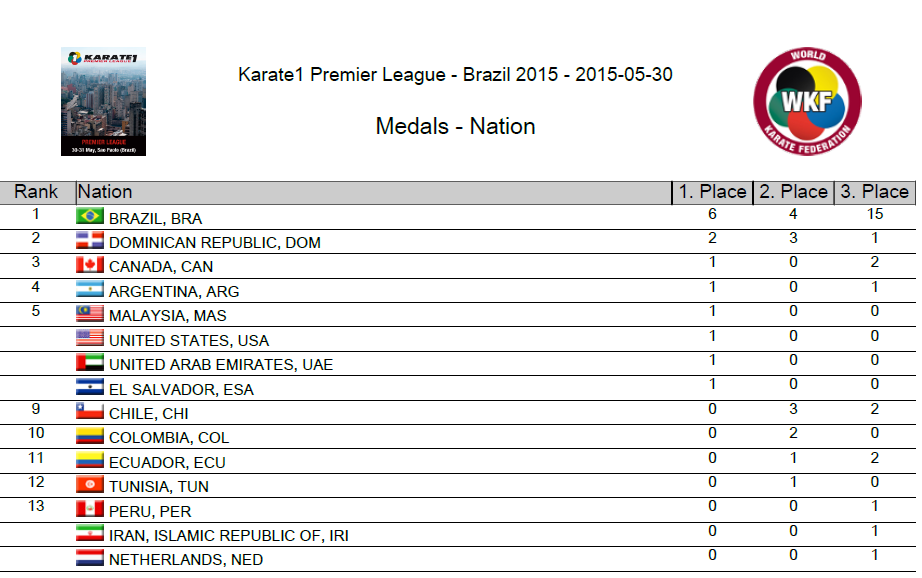Click the Brazil flag icon
This screenshot has height=578, width=922.
click(90, 216)
